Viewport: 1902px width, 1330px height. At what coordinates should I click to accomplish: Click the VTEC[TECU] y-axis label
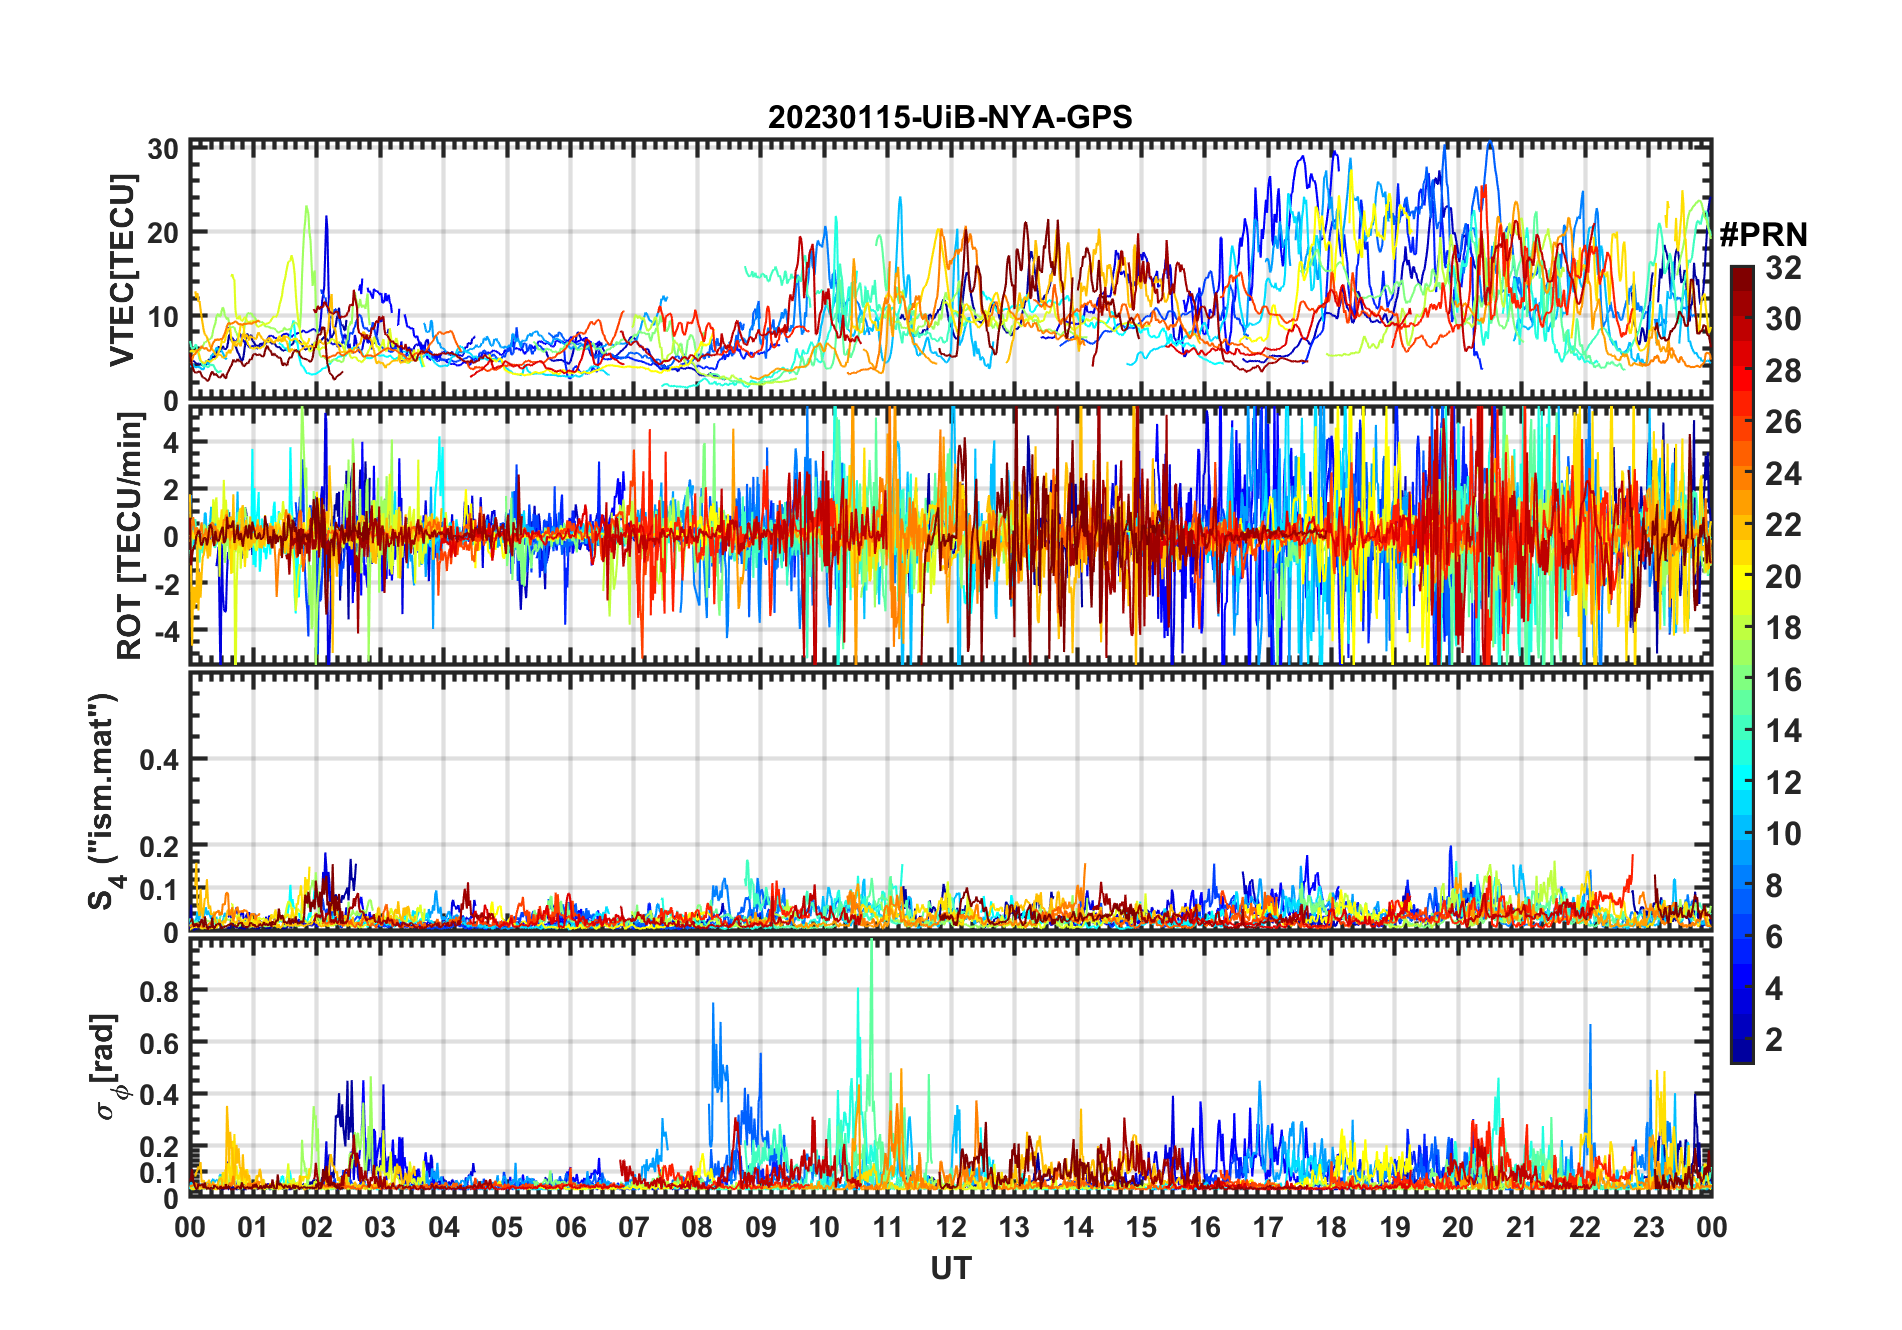[x=122, y=270]
